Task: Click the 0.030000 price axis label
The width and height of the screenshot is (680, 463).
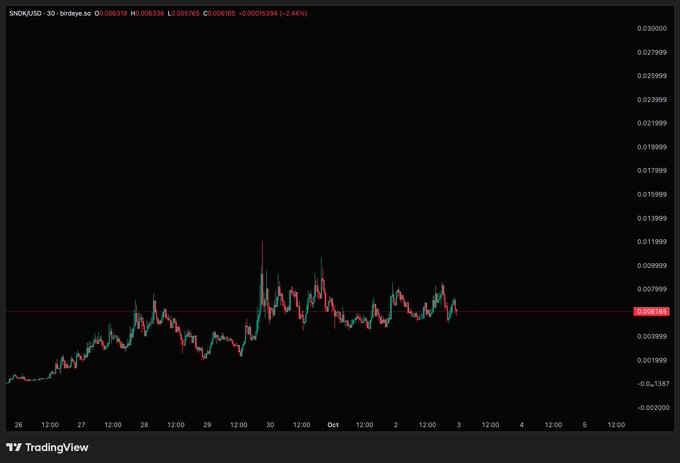Action: pos(652,29)
